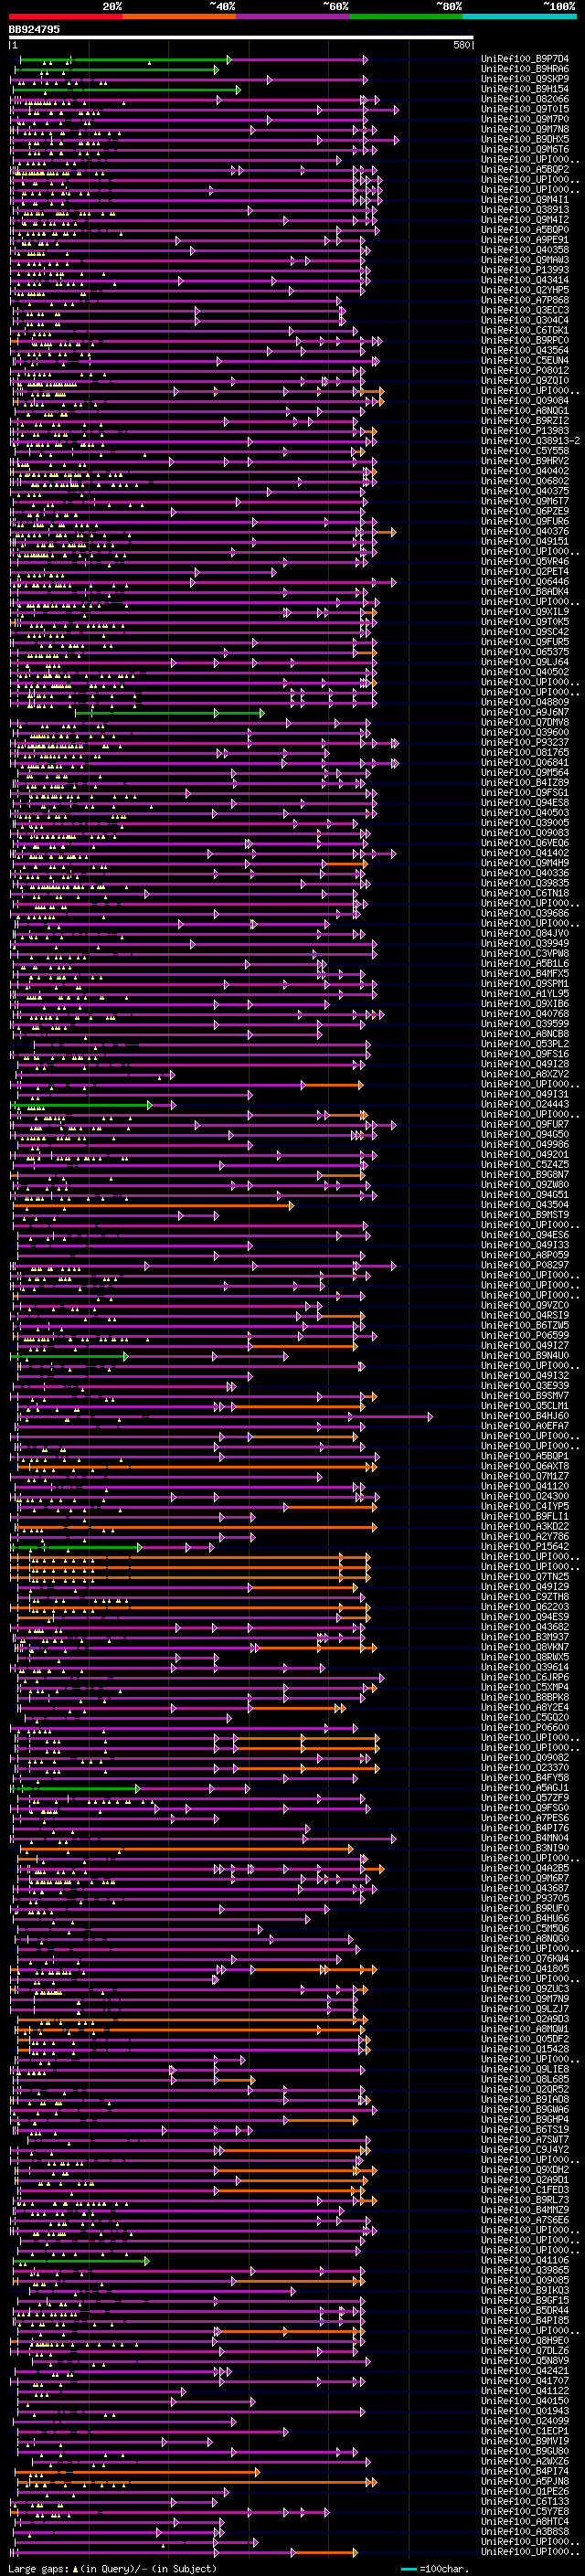
Task: Select the UniRef100_Q40768 label
Action: pyautogui.click(x=525, y=1013)
